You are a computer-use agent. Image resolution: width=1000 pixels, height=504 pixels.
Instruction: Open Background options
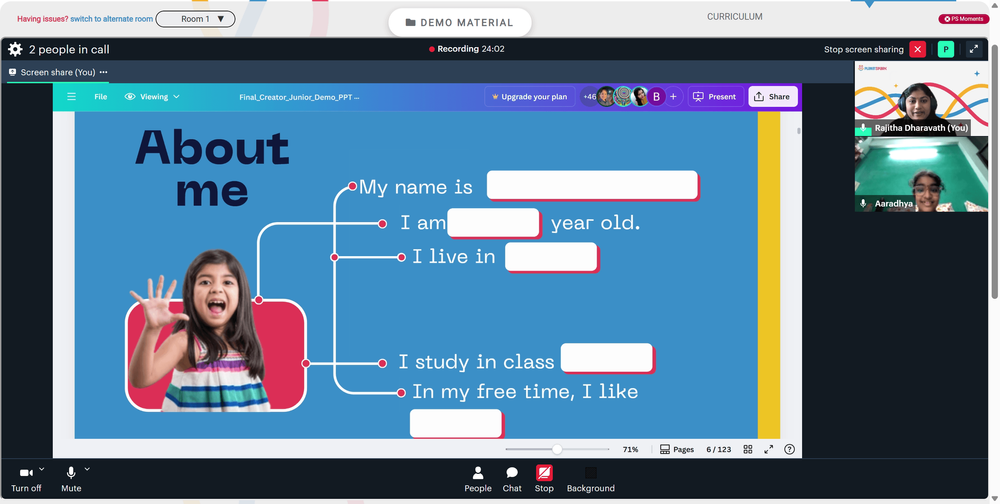point(591,478)
